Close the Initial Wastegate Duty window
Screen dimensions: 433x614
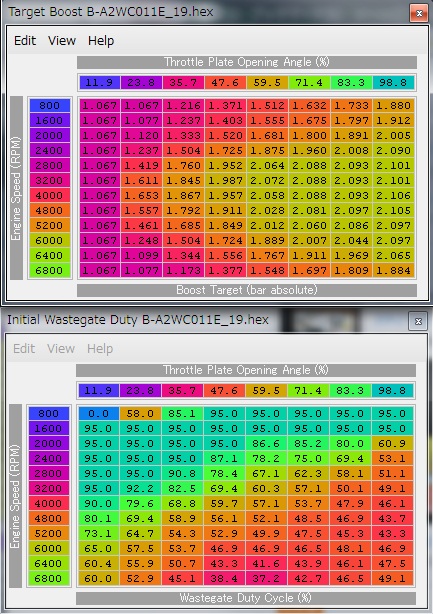click(x=418, y=321)
